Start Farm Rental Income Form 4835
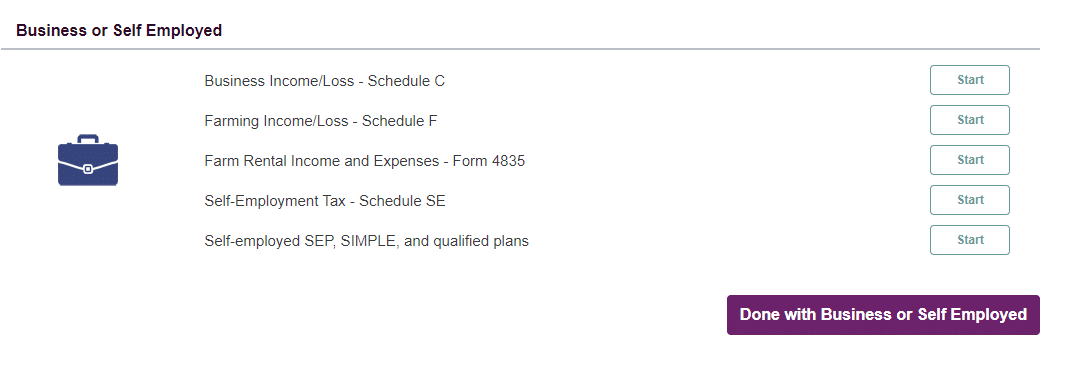 pyautogui.click(x=969, y=160)
